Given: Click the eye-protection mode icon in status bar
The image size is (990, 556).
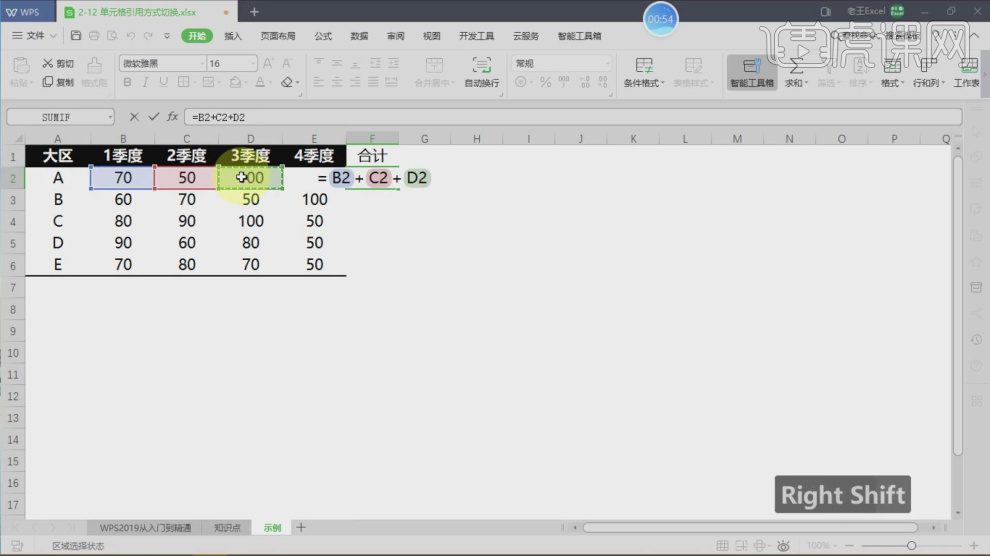Looking at the screenshot, I should (x=784, y=545).
